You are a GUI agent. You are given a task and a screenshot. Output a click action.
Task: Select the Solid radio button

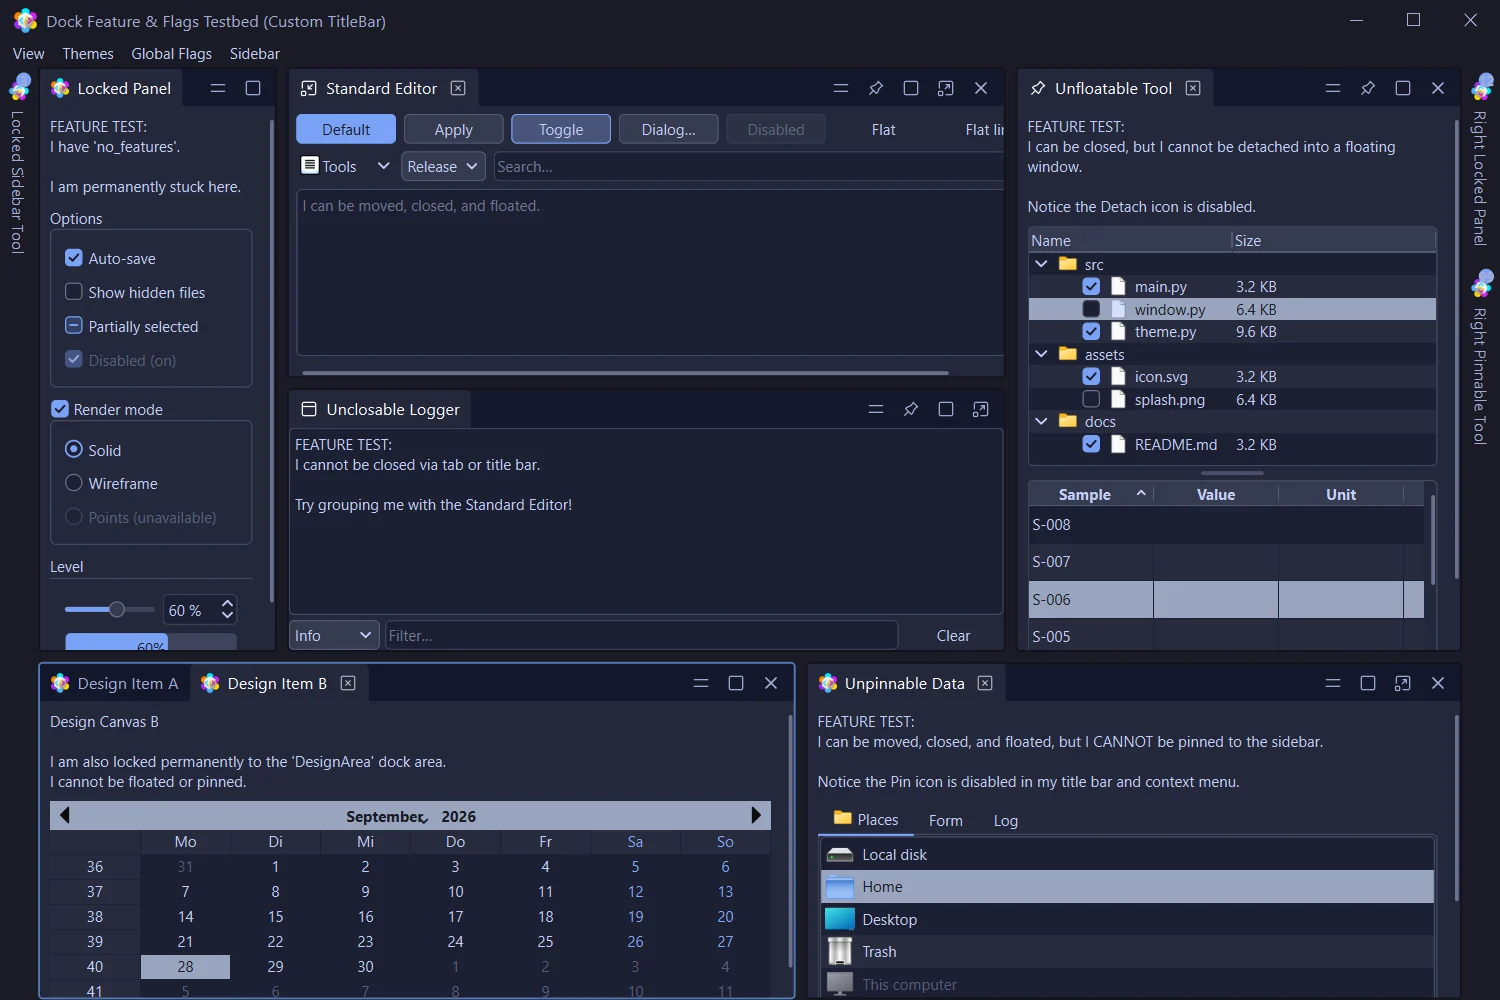point(74,449)
